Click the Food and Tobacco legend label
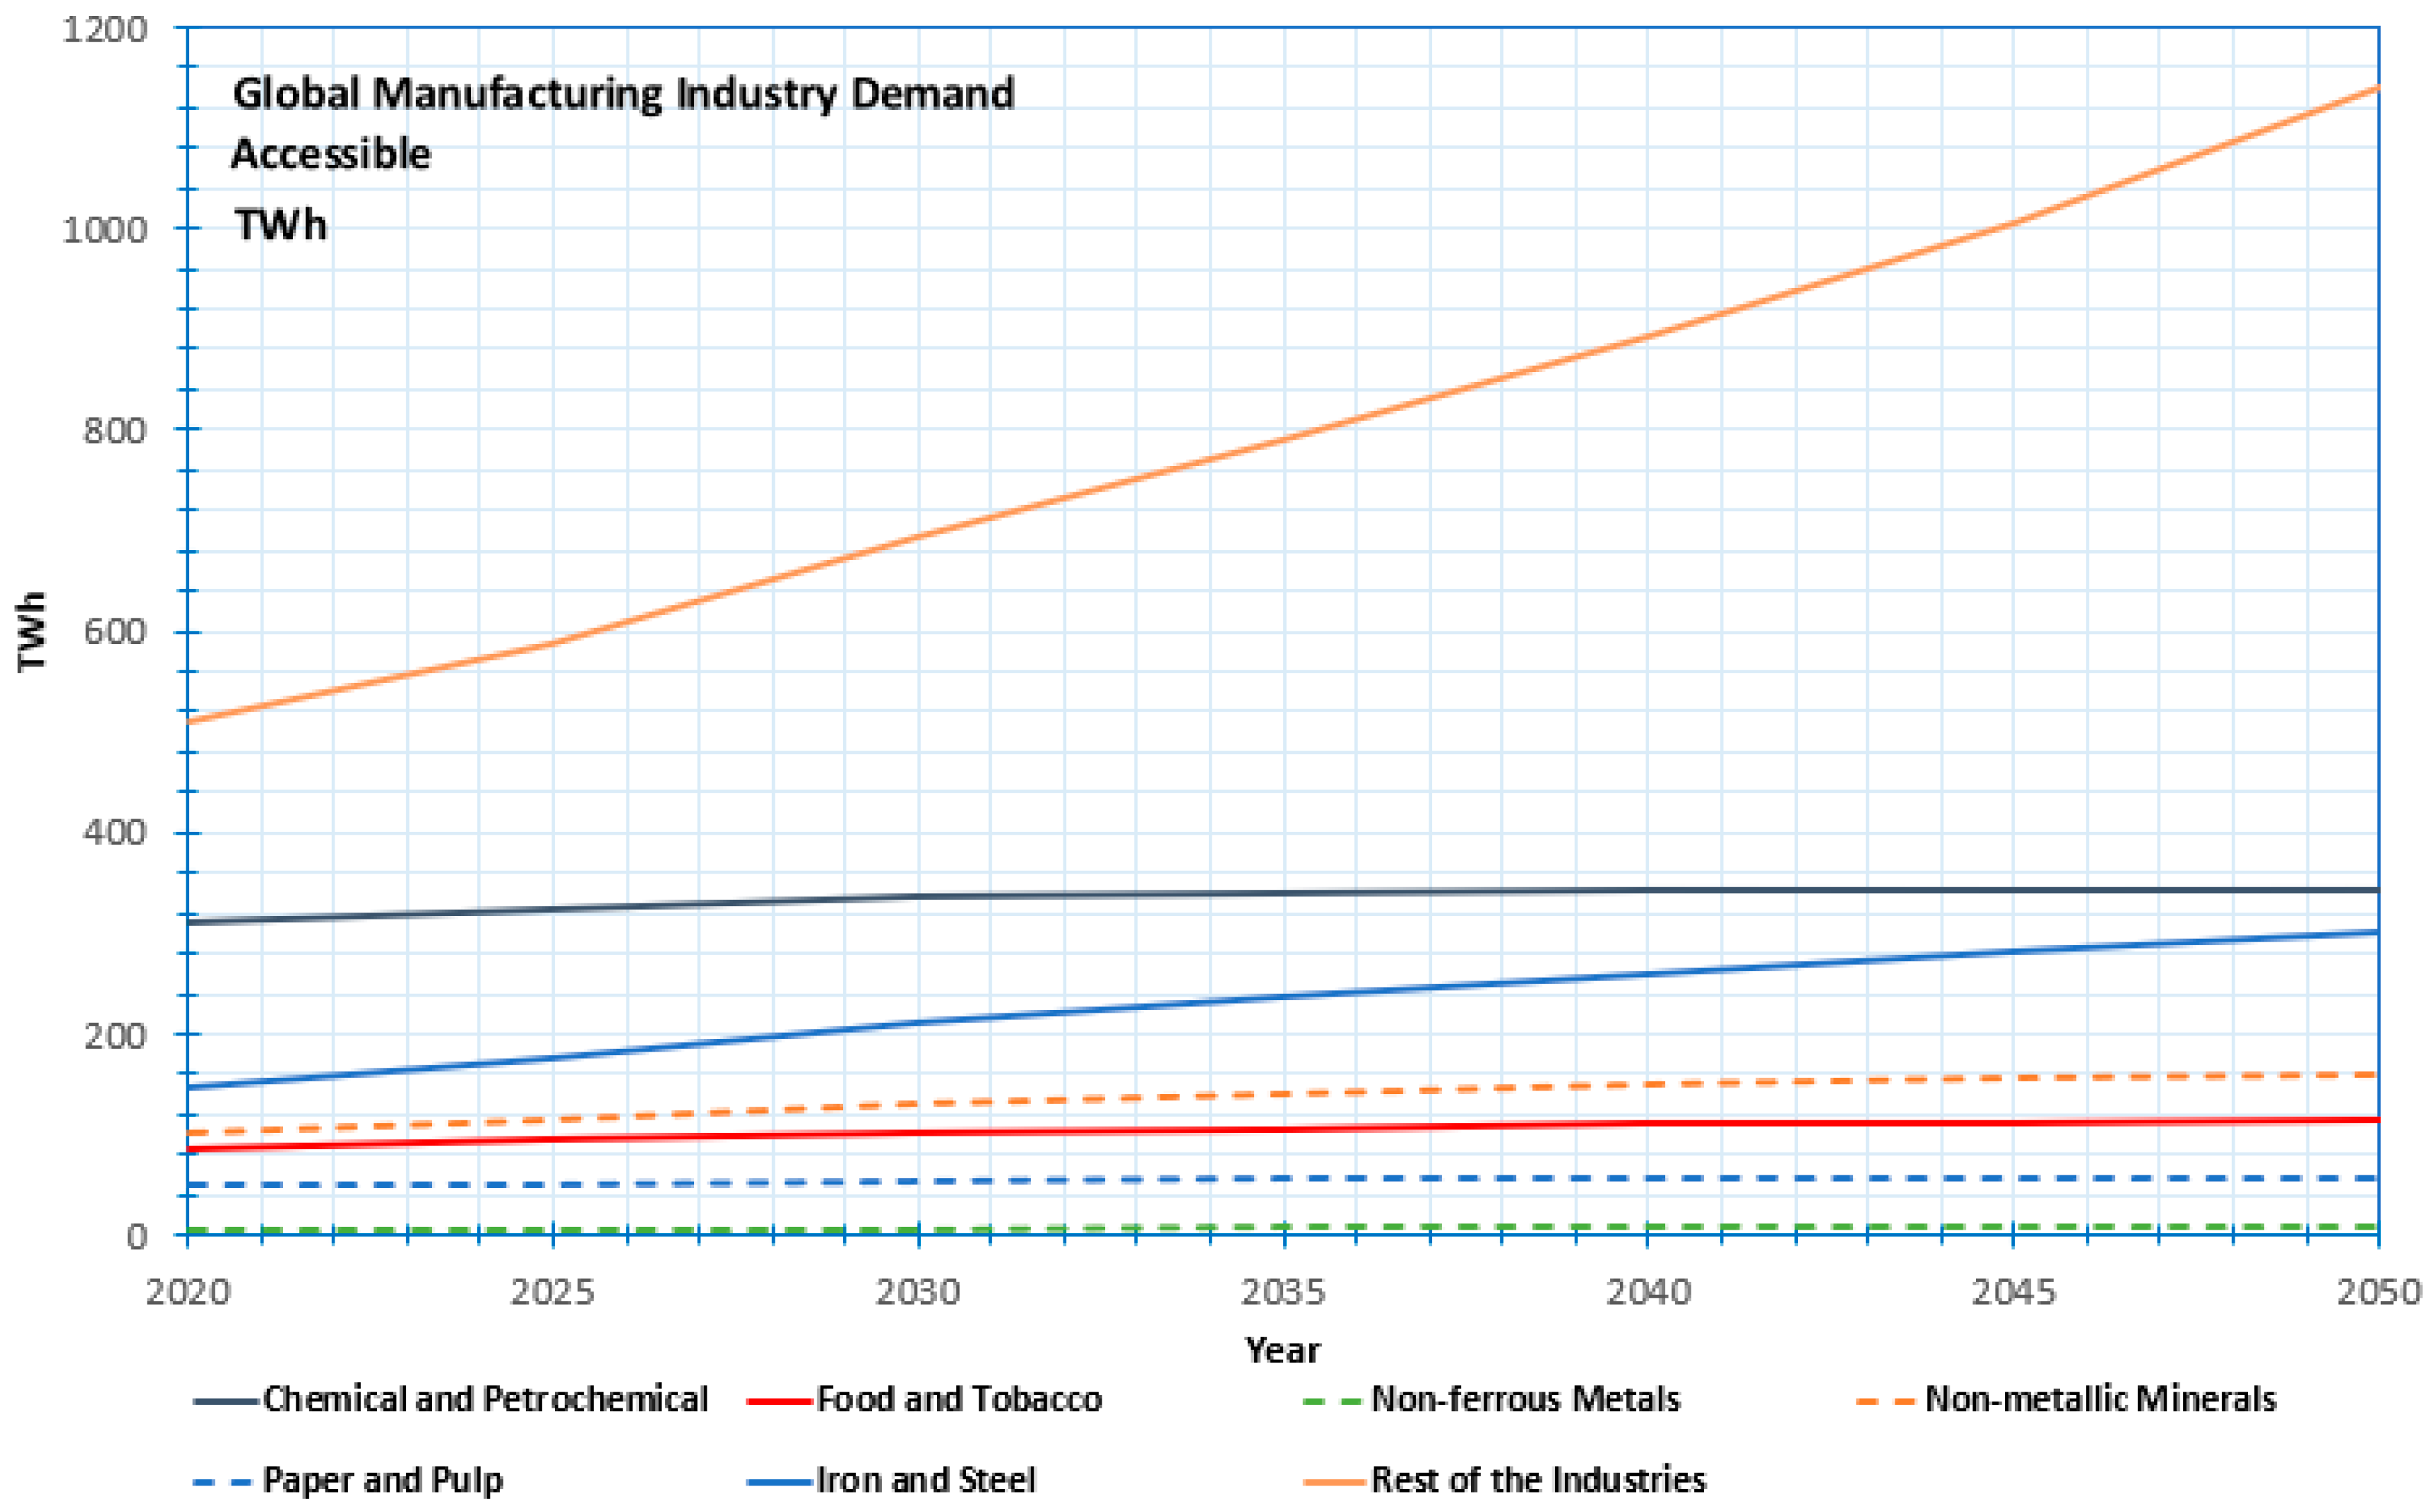Viewport: 2435px width, 1512px height. [x=958, y=1398]
